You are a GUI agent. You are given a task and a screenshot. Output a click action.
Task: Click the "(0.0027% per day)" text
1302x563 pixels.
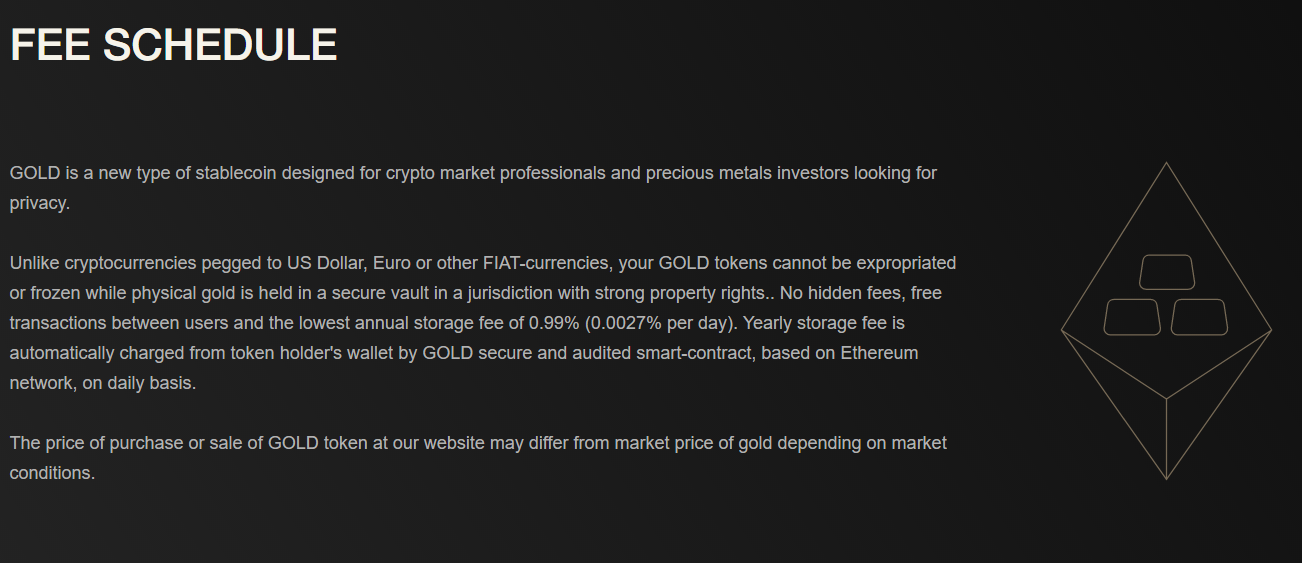[x=661, y=323]
